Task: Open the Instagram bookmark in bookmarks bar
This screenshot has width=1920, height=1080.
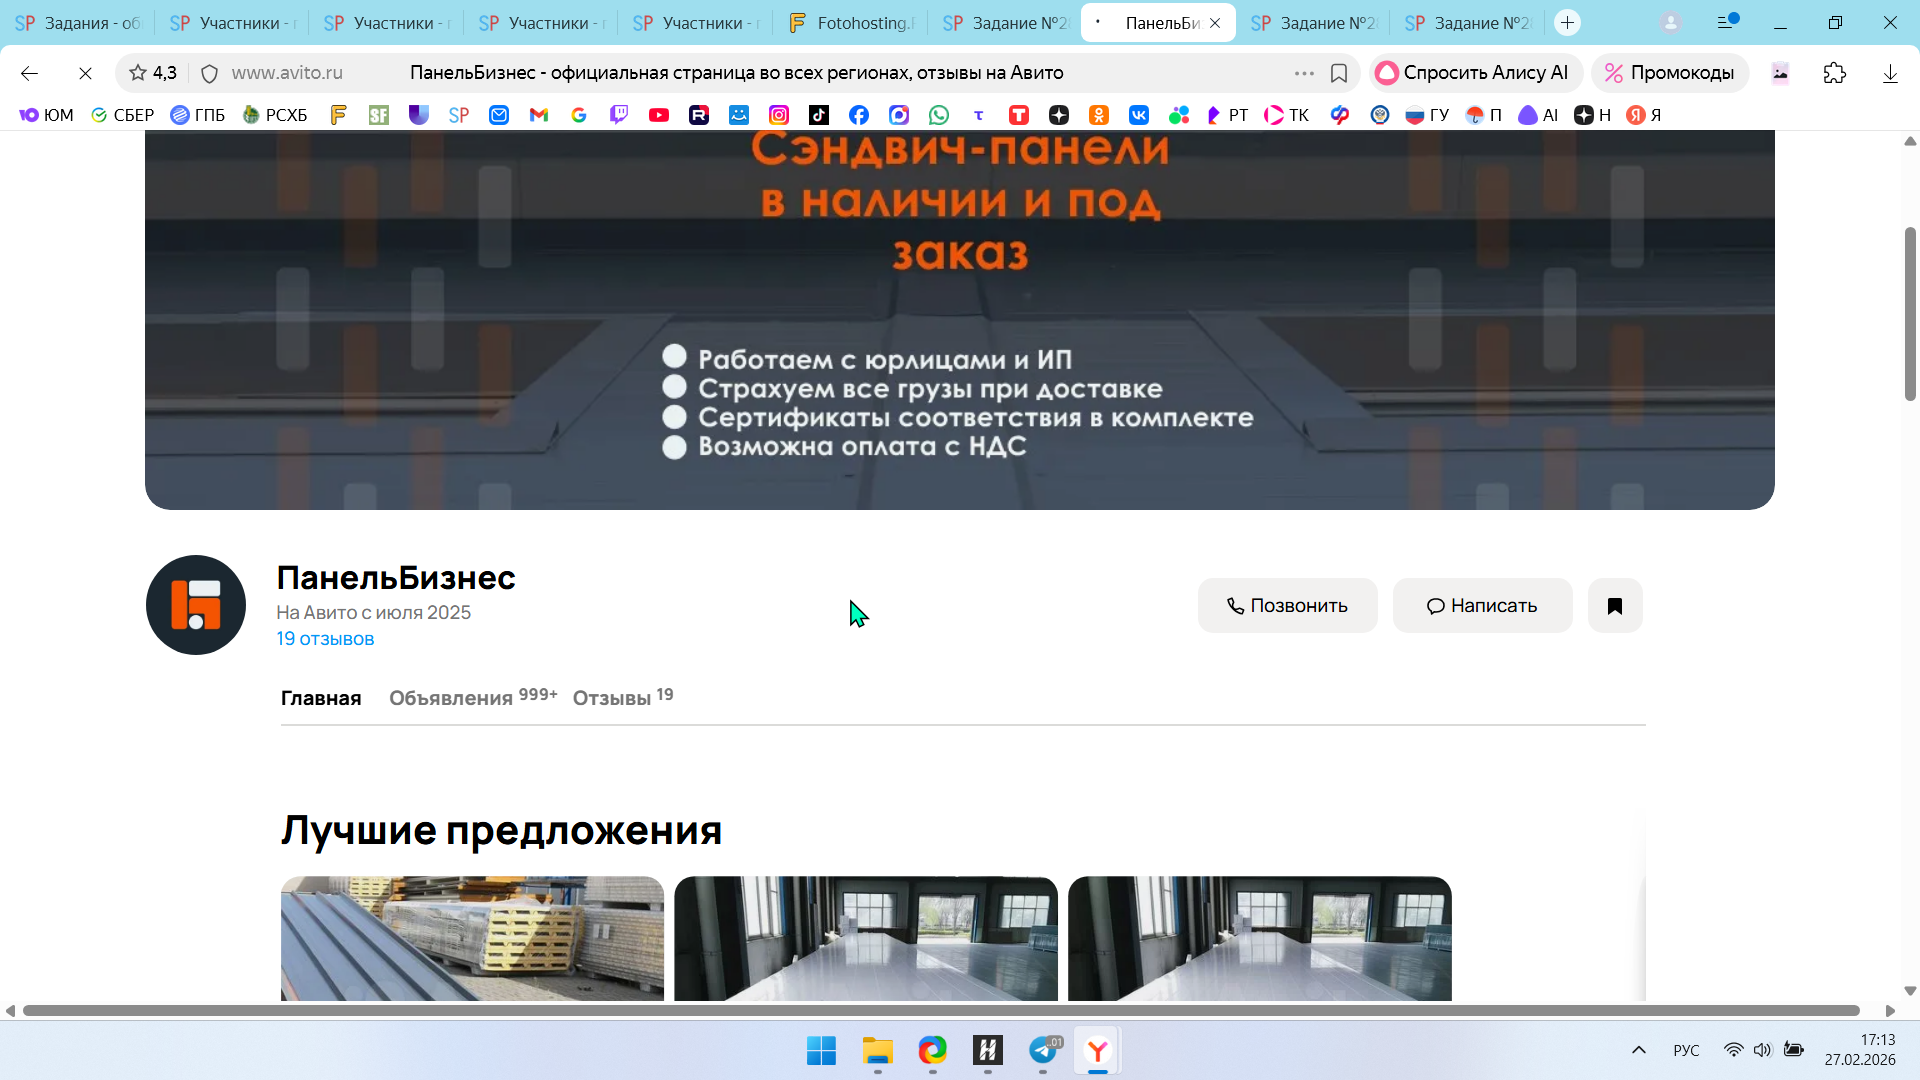Action: [779, 115]
